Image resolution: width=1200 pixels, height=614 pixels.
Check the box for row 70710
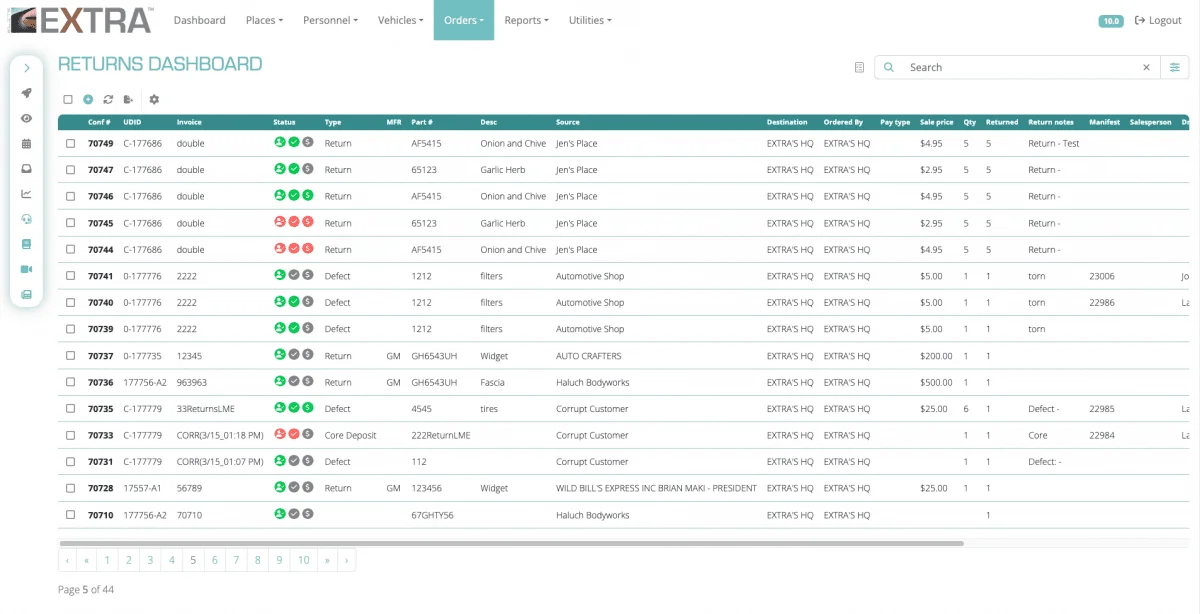point(70,515)
